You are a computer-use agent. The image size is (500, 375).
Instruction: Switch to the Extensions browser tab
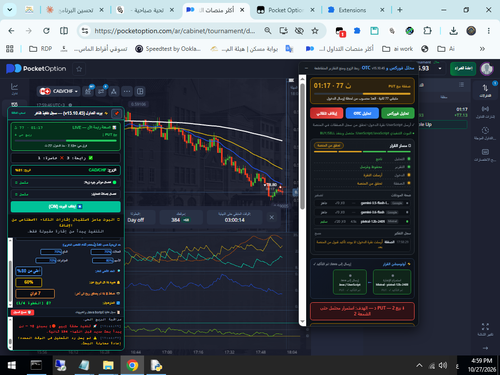356,10
